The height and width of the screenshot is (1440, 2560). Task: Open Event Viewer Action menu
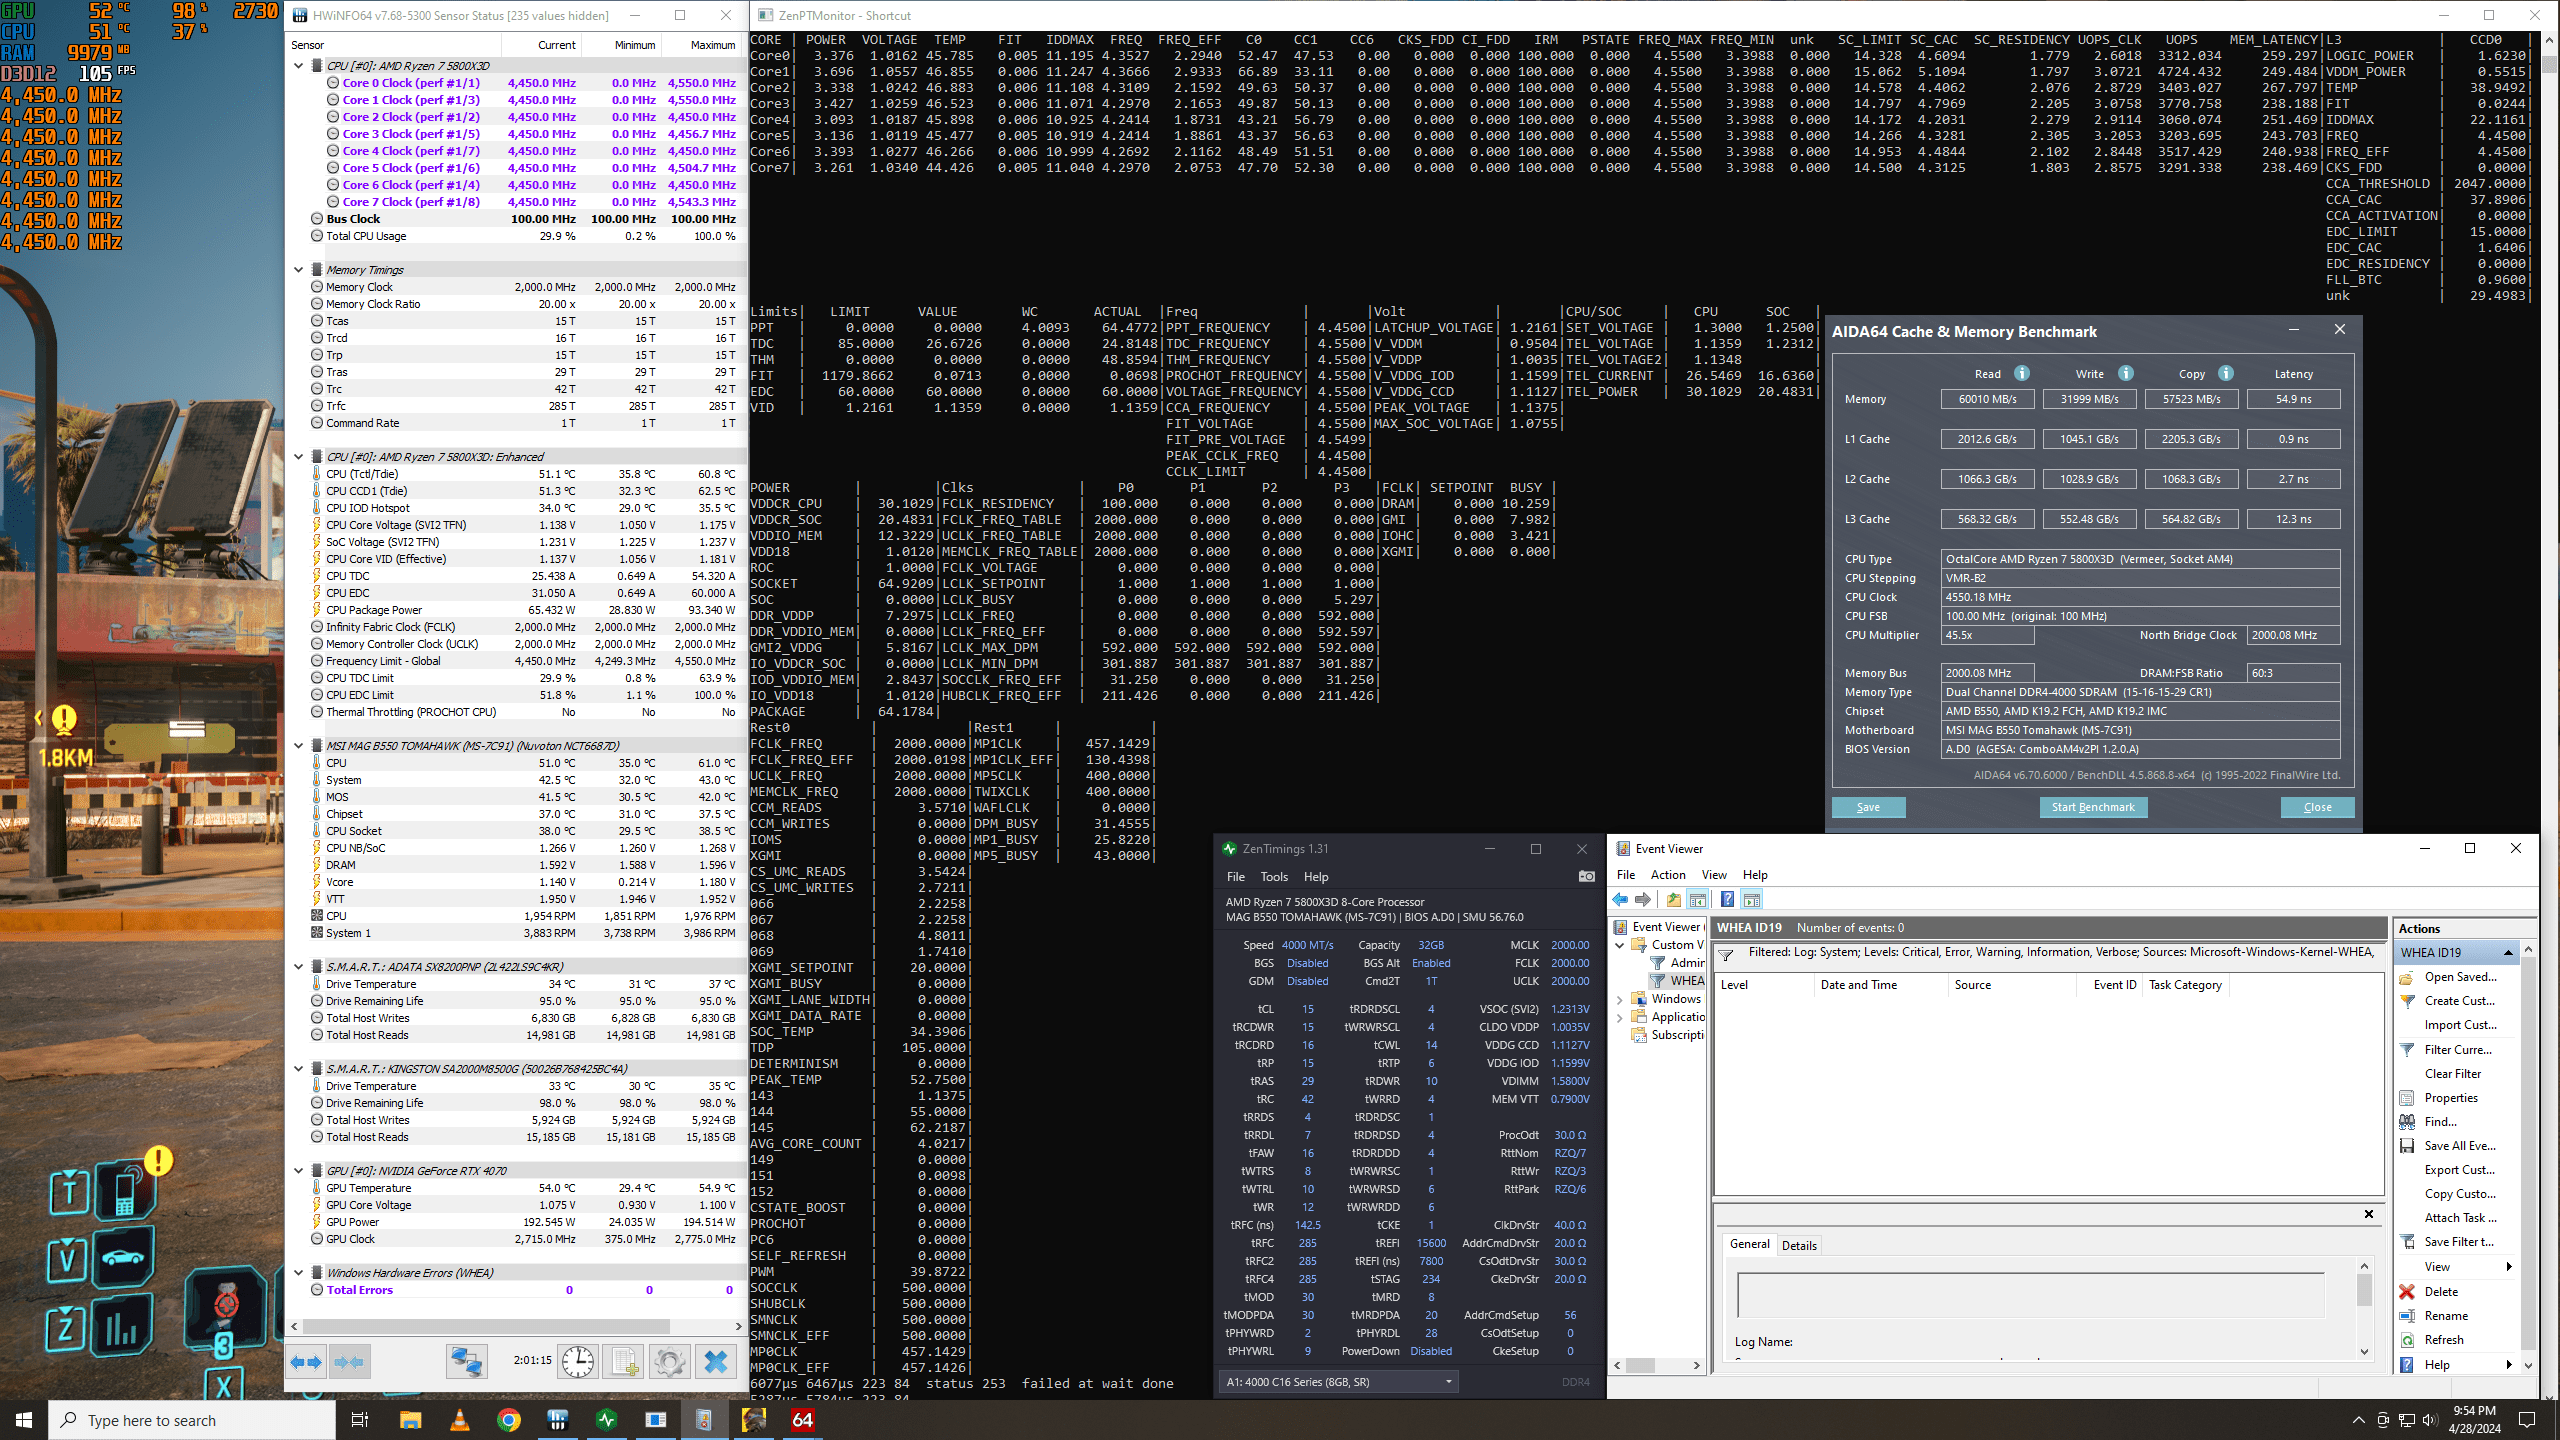click(1668, 875)
